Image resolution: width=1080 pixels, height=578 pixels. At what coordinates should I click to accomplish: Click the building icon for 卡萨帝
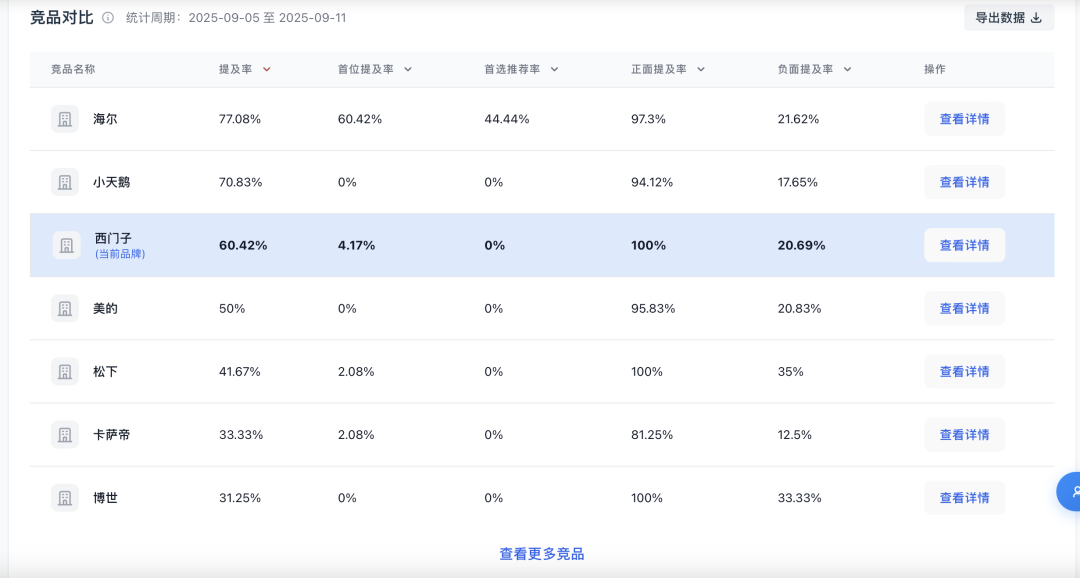[x=65, y=435]
